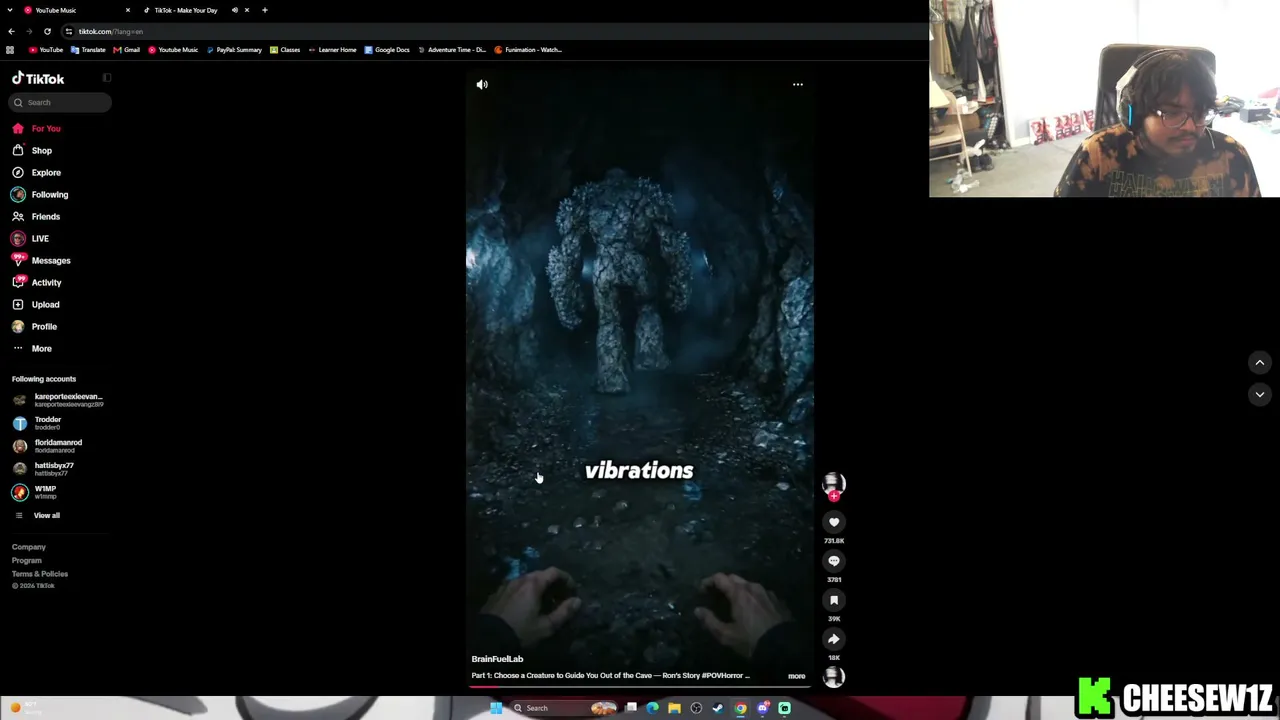1280x720 pixels.
Task: Go back to the previous page
Action: coord(11,32)
